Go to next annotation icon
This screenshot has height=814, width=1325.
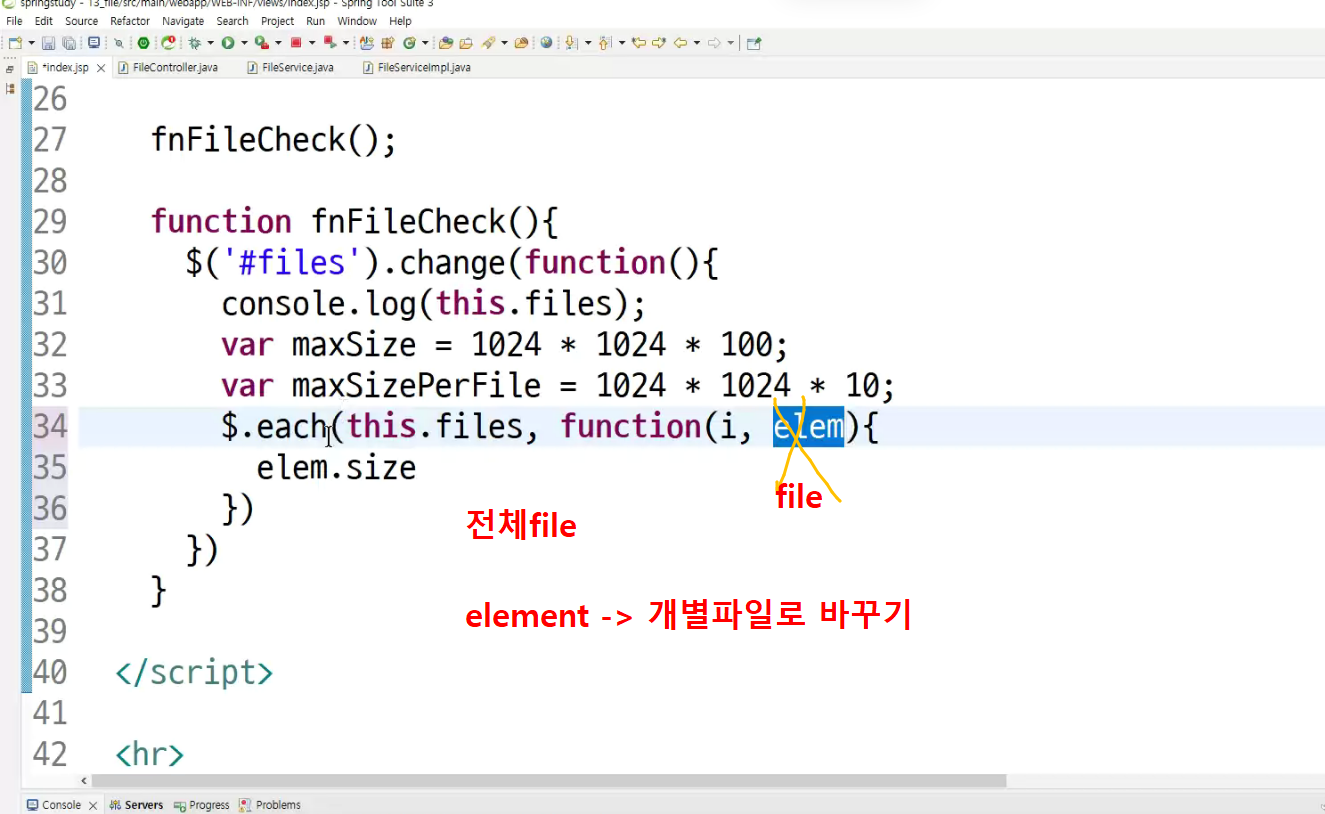[571, 43]
